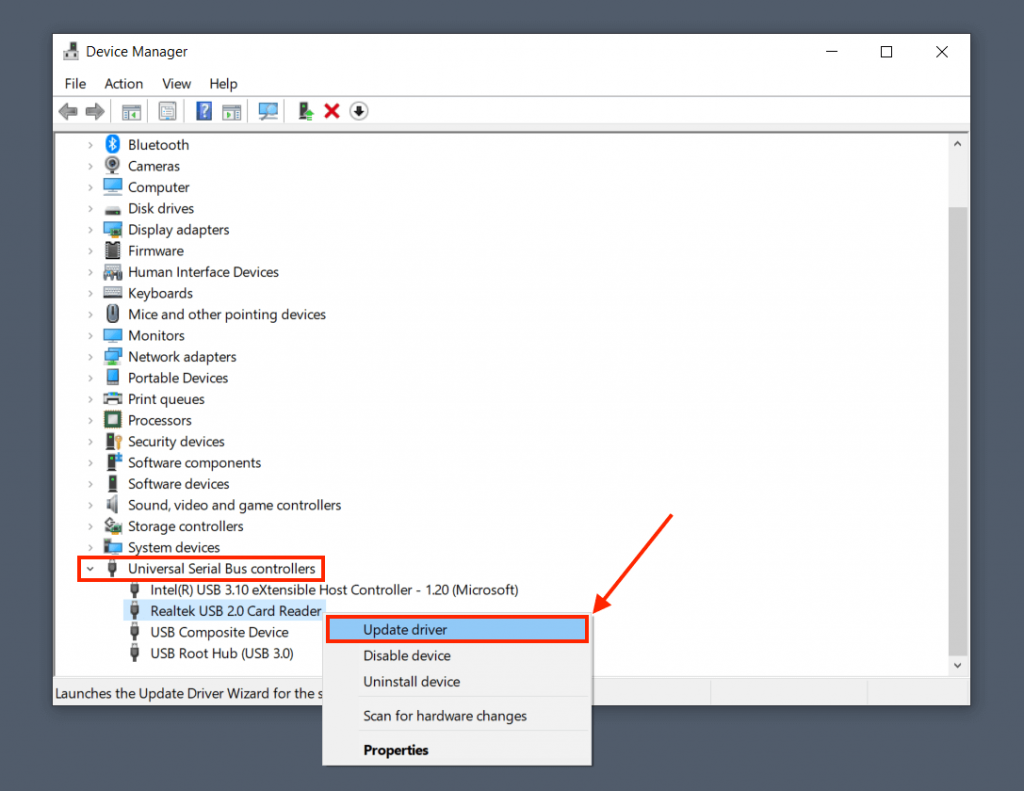This screenshot has width=1024, height=791.
Task: Click the Back arrow toolbar icon
Action: 68,111
